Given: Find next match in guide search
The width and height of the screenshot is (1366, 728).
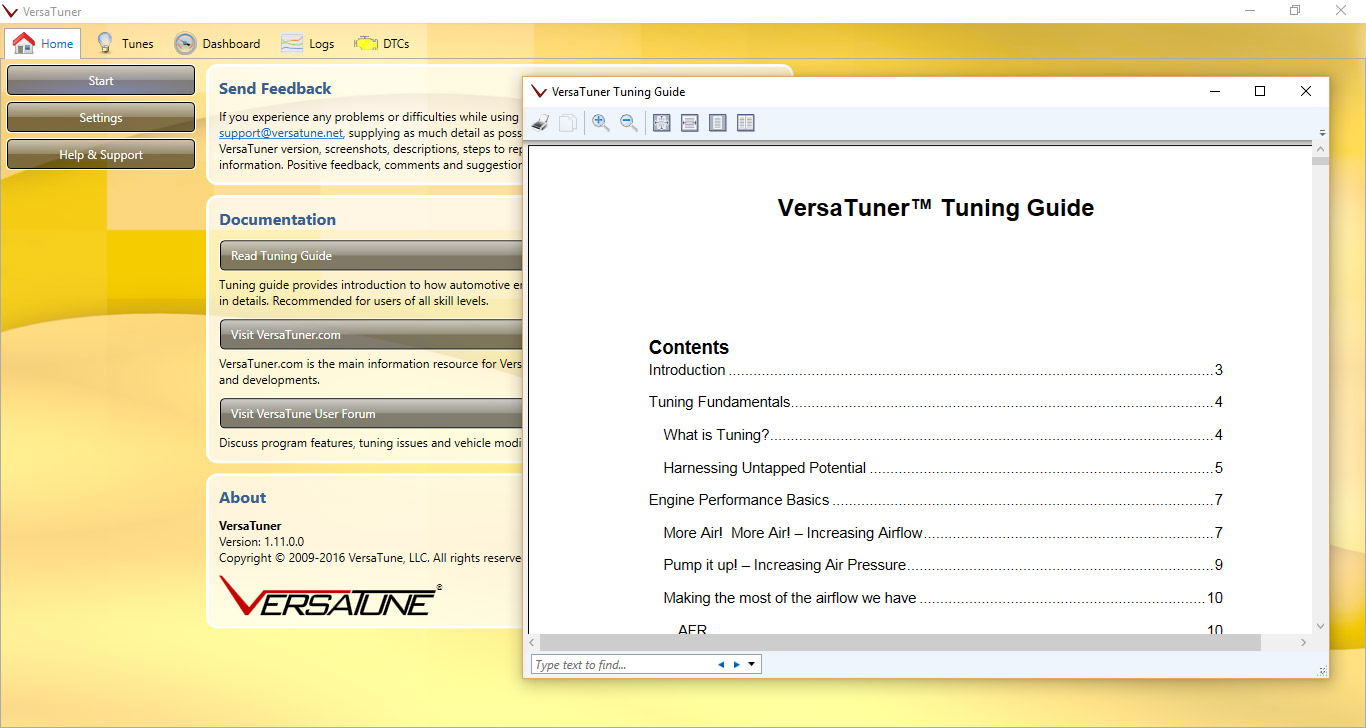Looking at the screenshot, I should tap(737, 664).
